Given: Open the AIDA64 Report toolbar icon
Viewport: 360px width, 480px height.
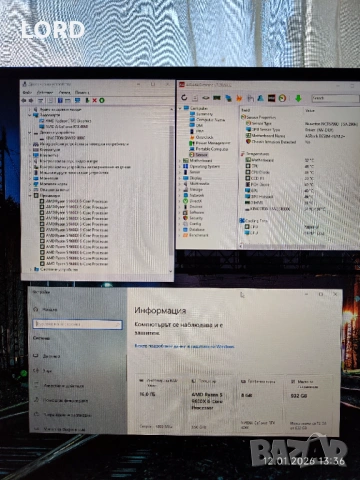Looking at the screenshot, I should click(x=195, y=98).
